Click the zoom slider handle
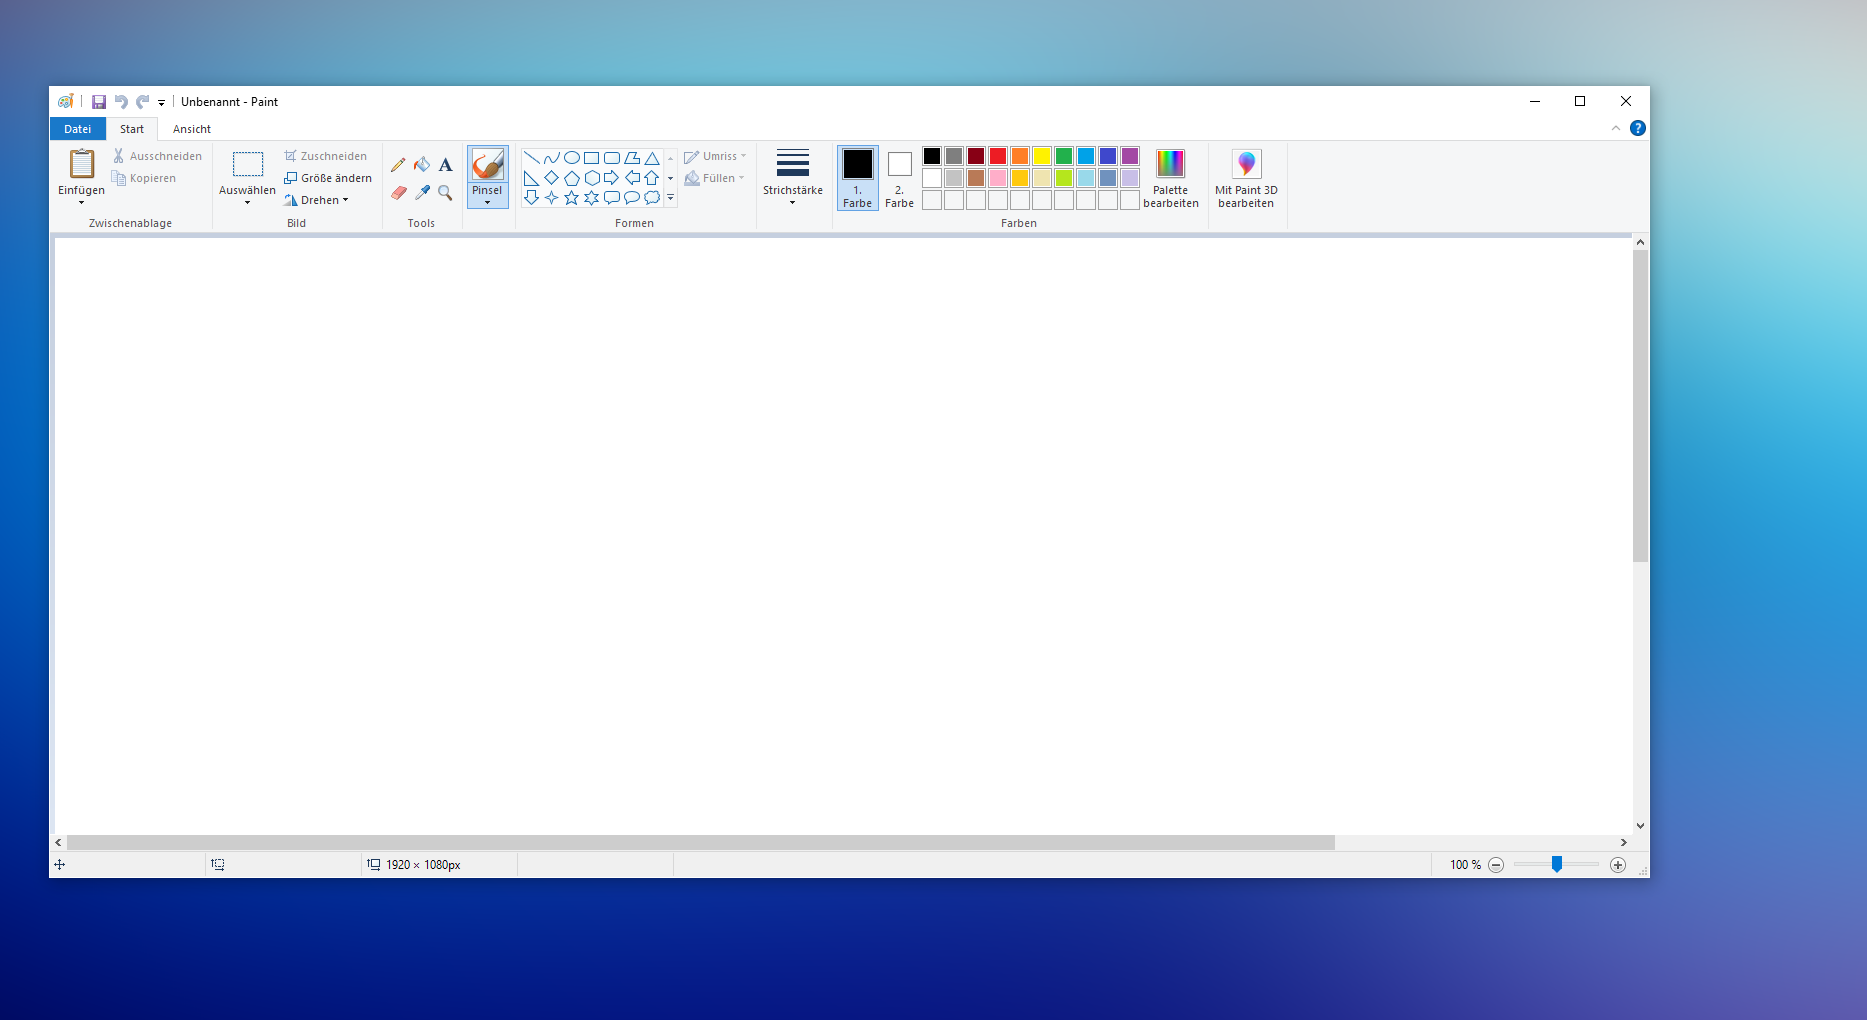1867x1020 pixels. (1557, 864)
